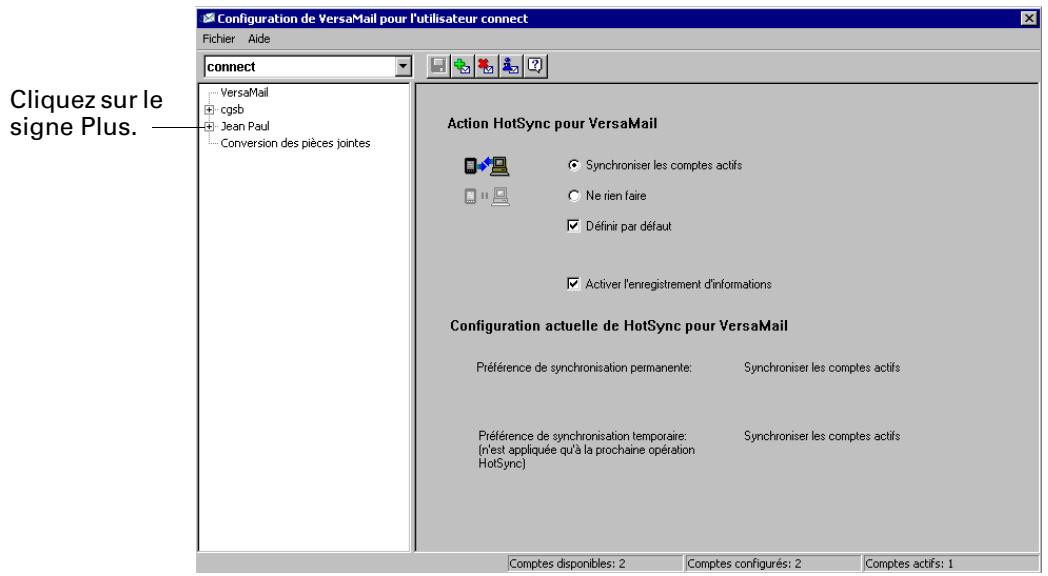Expand the cgsb account tree node
Viewport: 1048px width, 576px height.
209,110
